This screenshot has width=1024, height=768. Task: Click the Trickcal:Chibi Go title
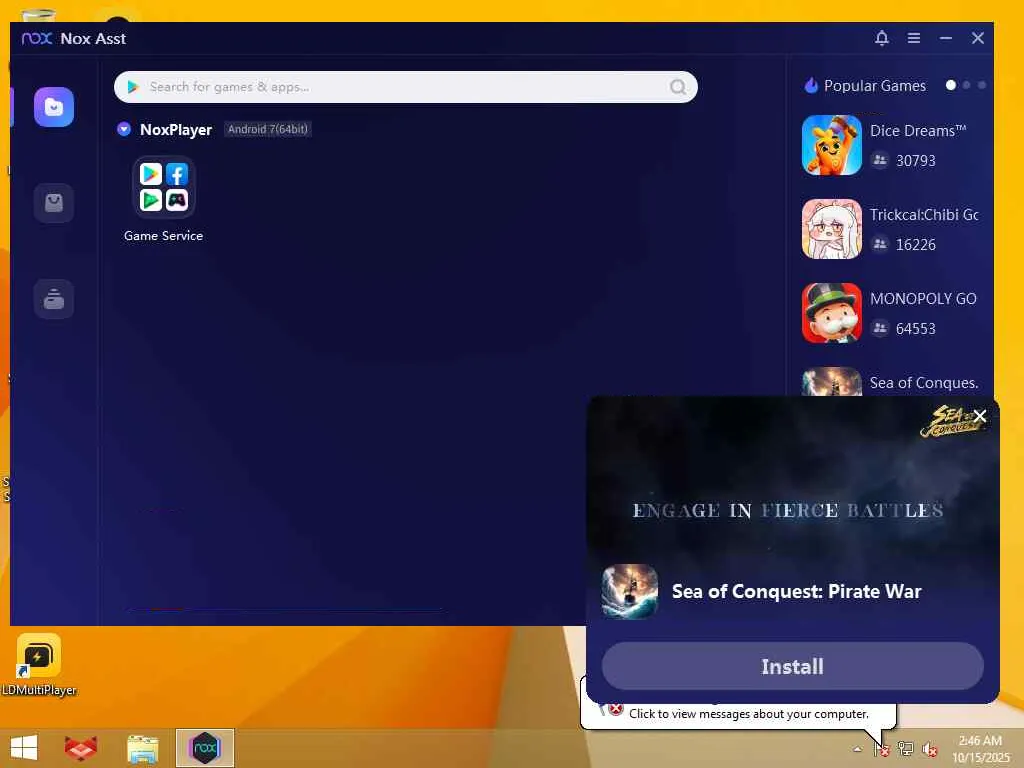[924, 215]
